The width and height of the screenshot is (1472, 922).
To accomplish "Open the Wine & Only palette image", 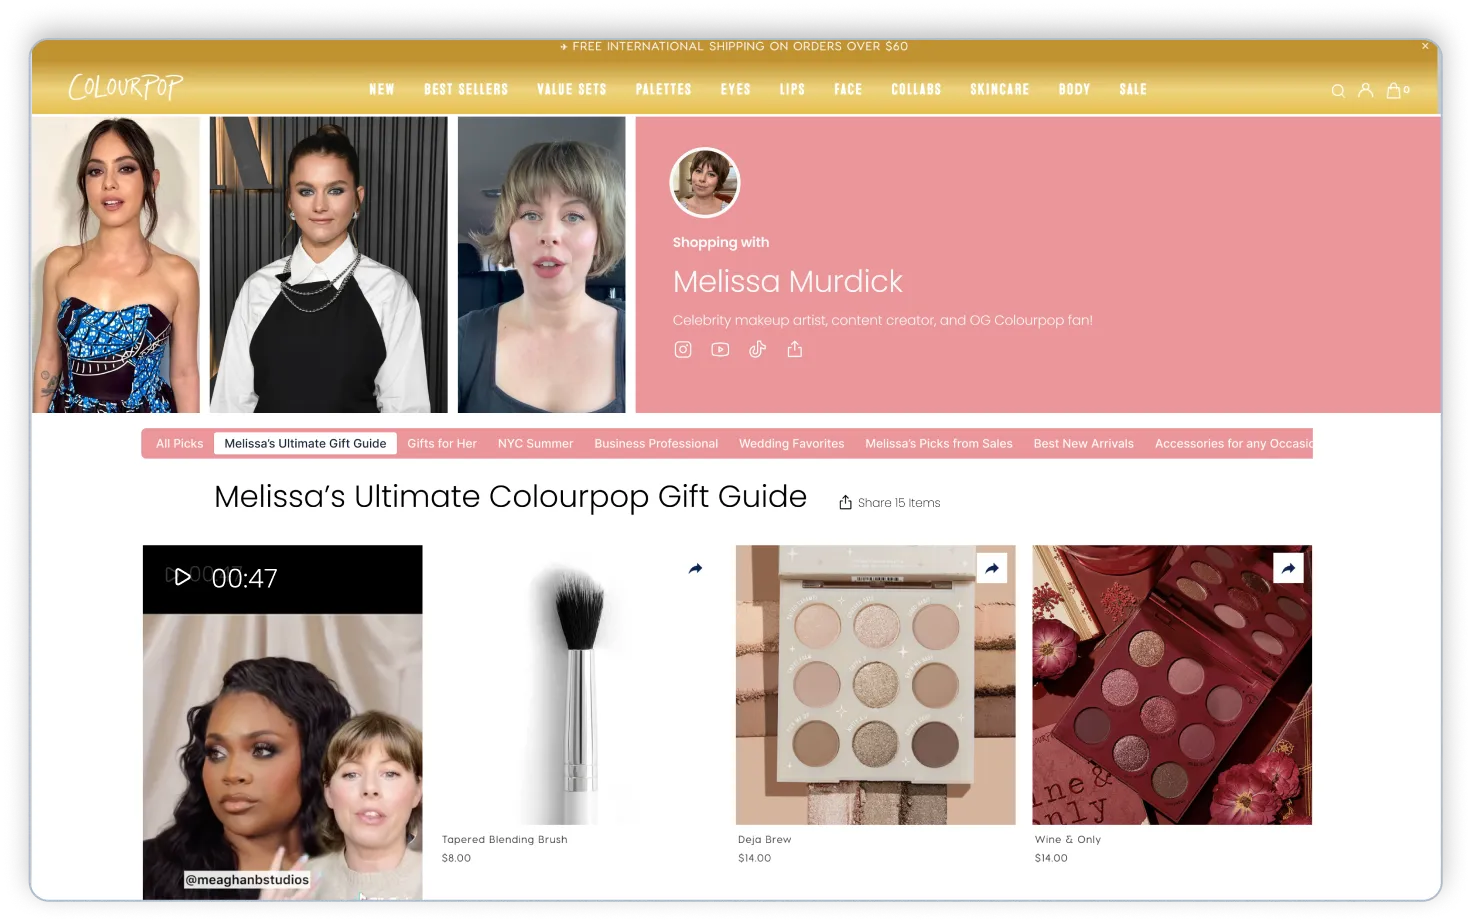I will point(1172,685).
